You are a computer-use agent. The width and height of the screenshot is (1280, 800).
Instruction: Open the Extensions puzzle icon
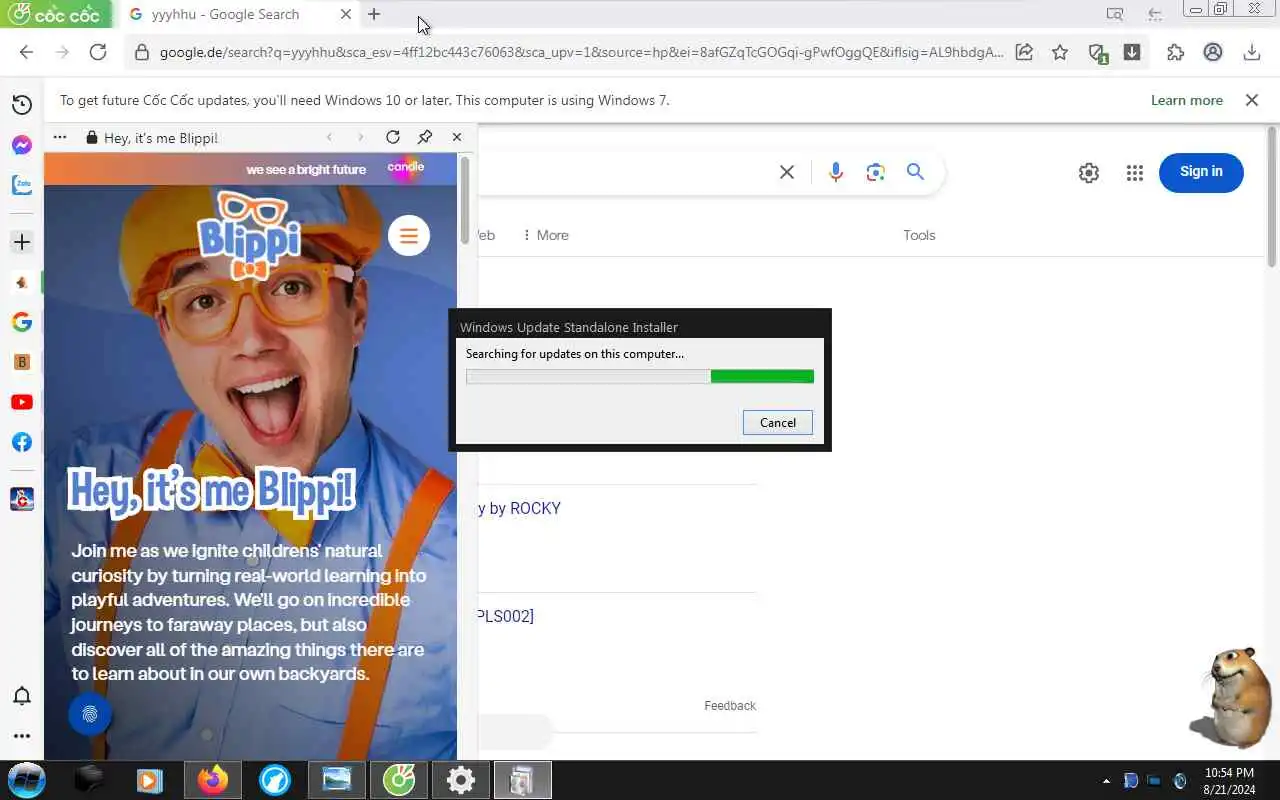[1176, 52]
